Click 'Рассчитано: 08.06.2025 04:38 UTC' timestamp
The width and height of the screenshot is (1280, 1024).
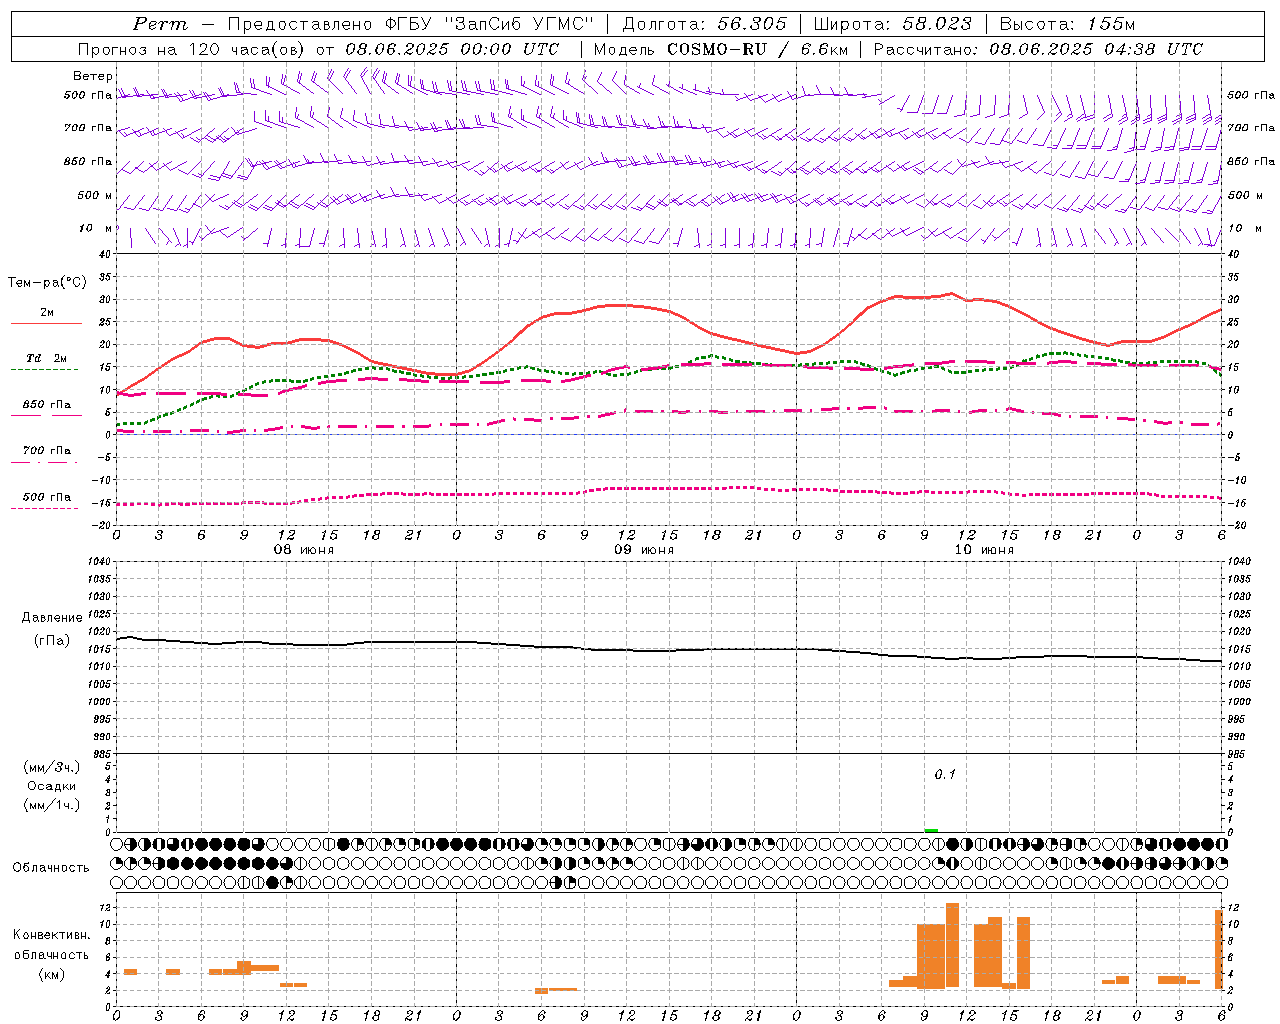(x=1038, y=49)
